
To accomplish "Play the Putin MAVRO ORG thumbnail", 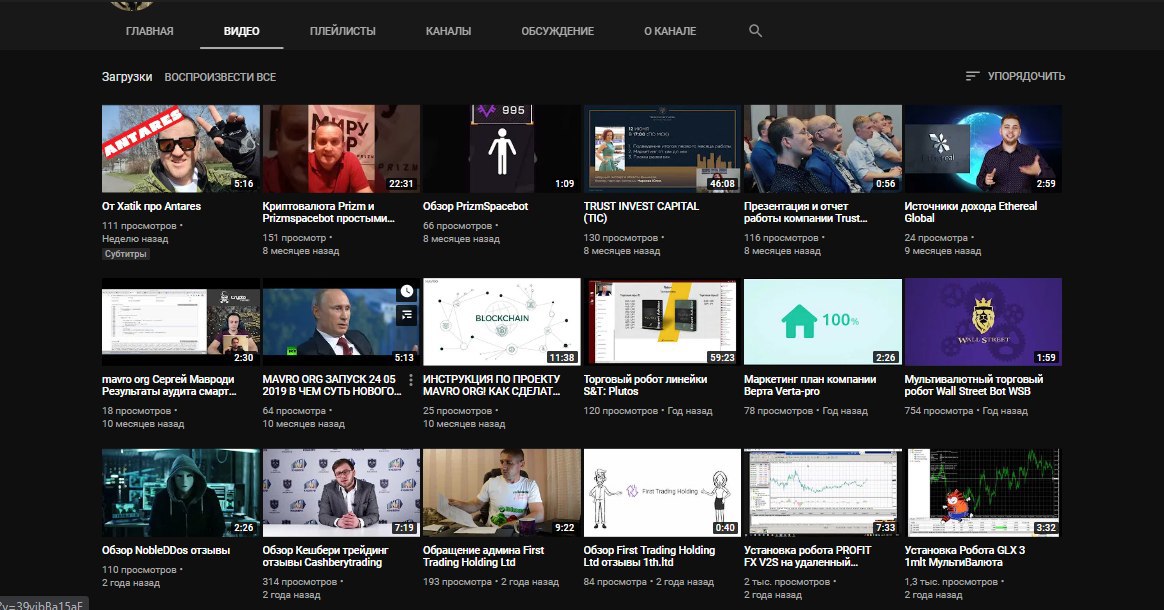I will click(341, 321).
